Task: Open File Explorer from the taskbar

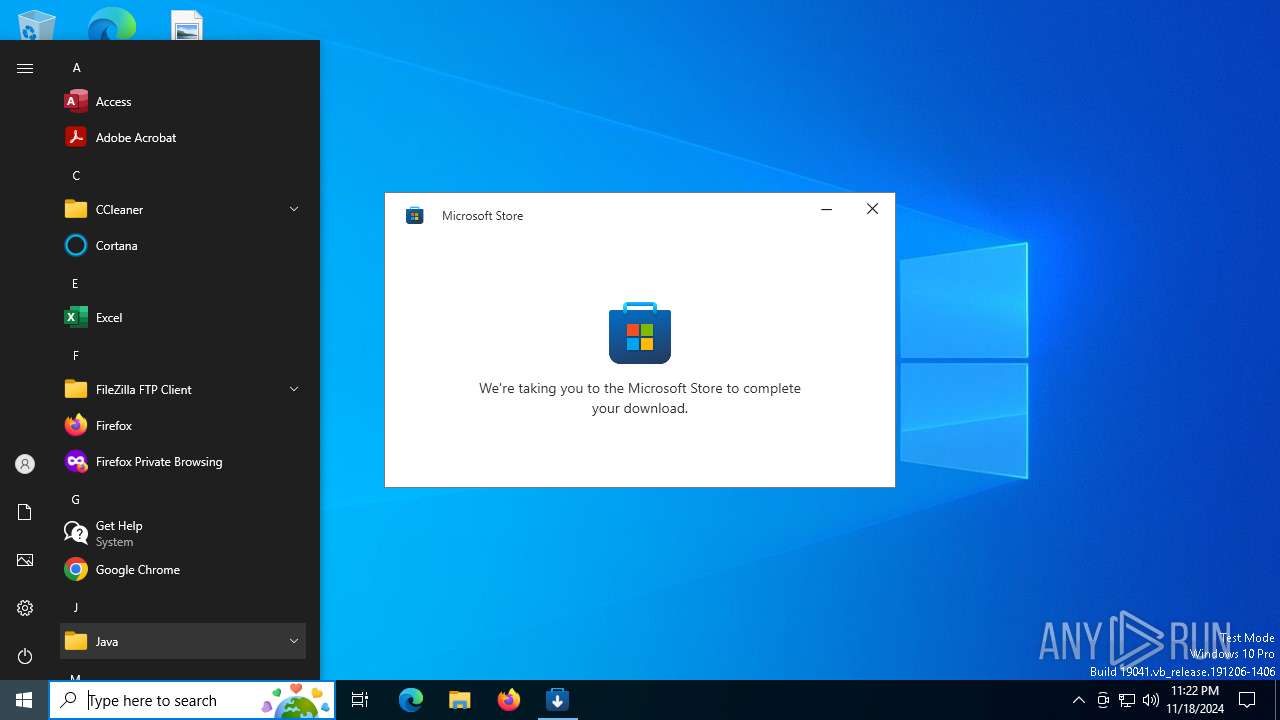Action: [460, 700]
